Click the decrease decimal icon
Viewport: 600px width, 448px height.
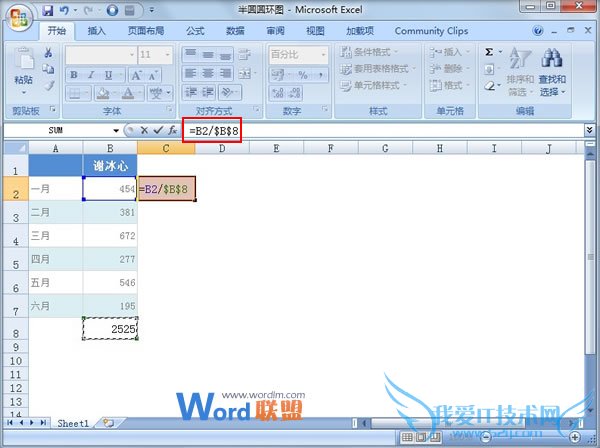click(295, 93)
